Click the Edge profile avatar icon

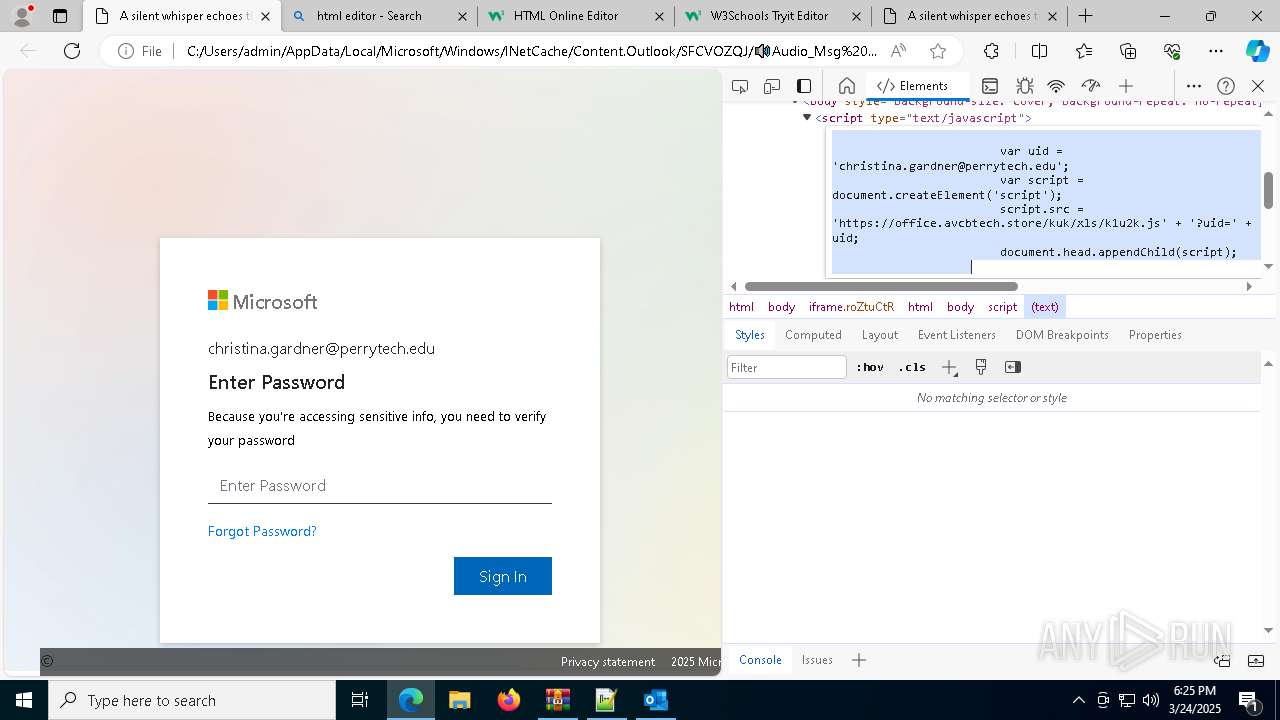(x=22, y=16)
